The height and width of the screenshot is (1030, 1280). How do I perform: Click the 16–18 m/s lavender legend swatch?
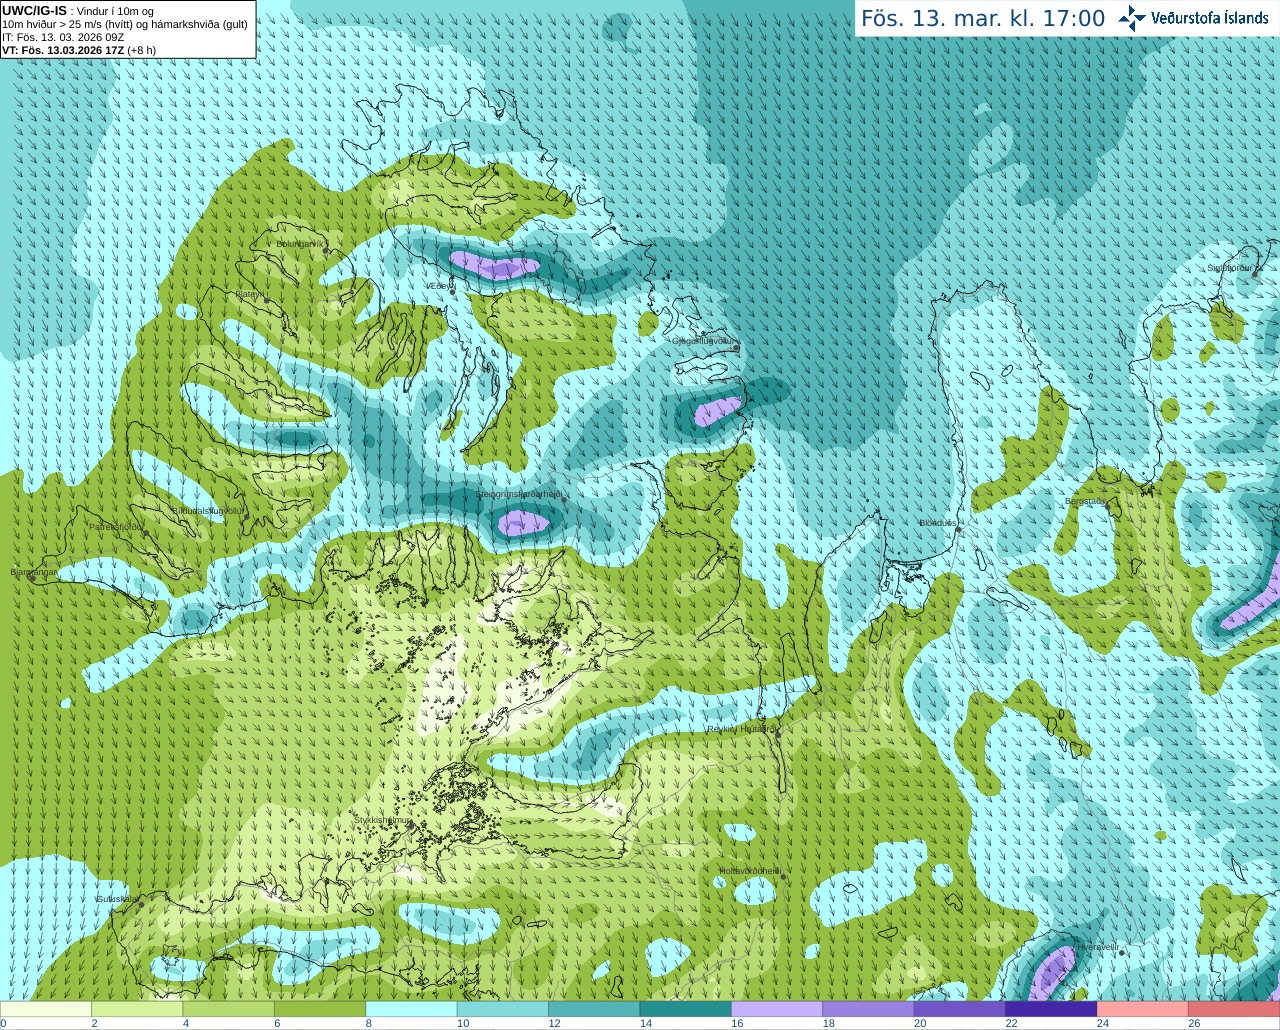coord(777,1009)
